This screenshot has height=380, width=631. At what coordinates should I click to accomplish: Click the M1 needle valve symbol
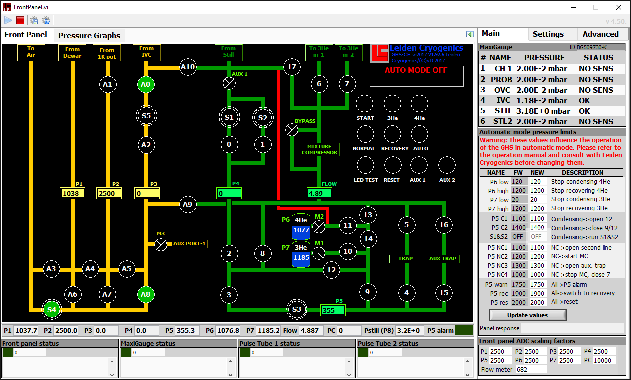tap(319, 253)
